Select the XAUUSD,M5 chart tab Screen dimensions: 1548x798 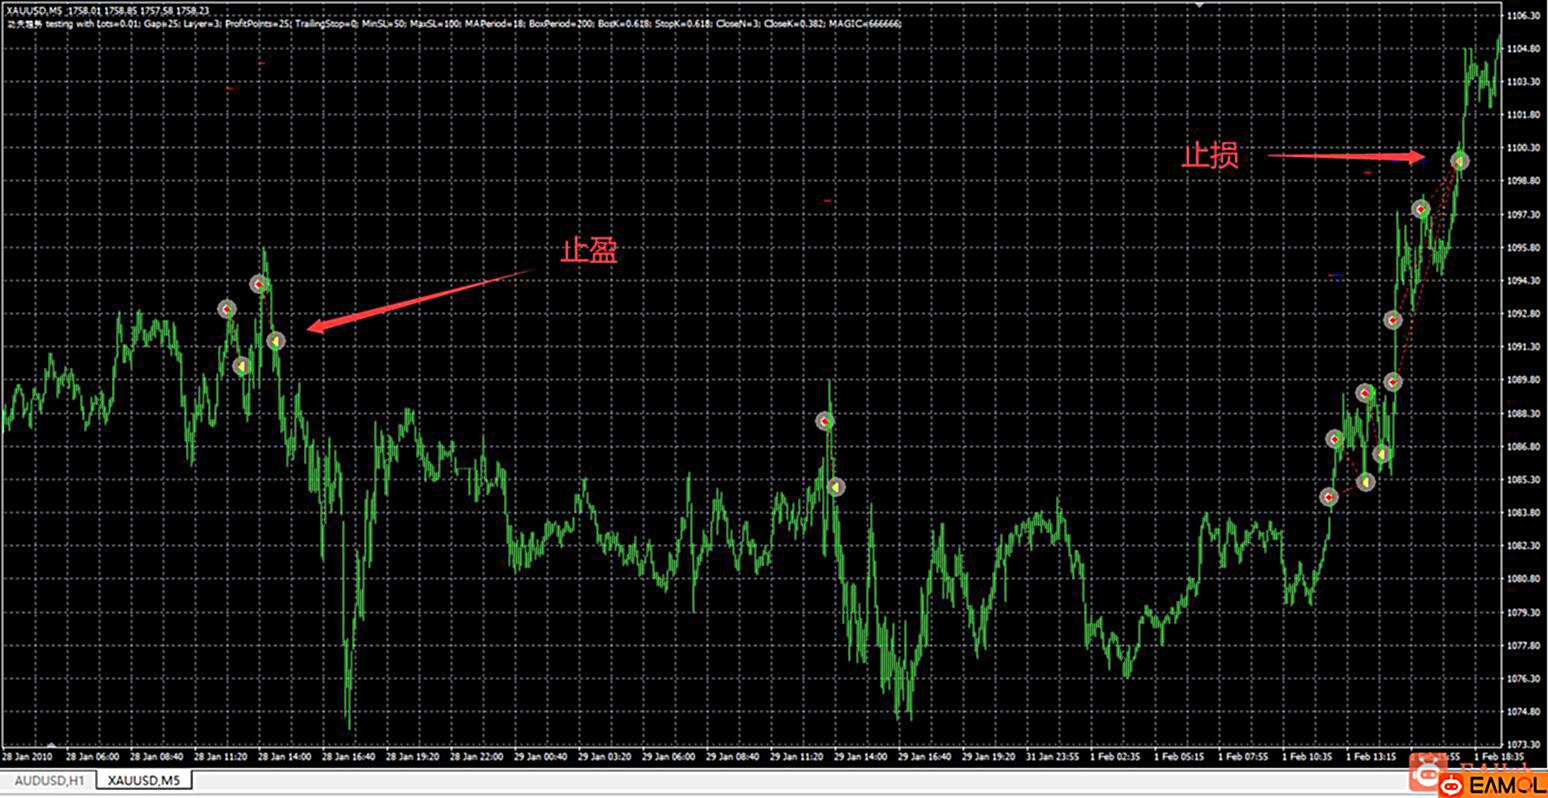[144, 780]
